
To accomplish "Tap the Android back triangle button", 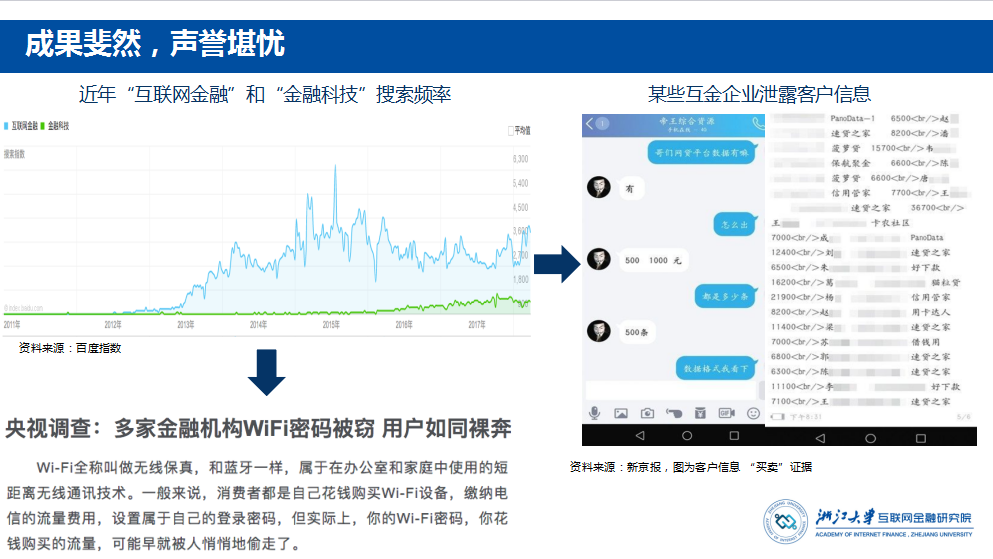I will (639, 436).
